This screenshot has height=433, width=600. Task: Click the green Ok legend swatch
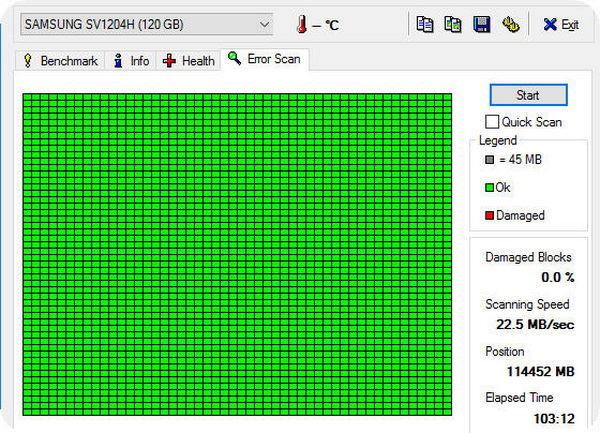pos(489,187)
